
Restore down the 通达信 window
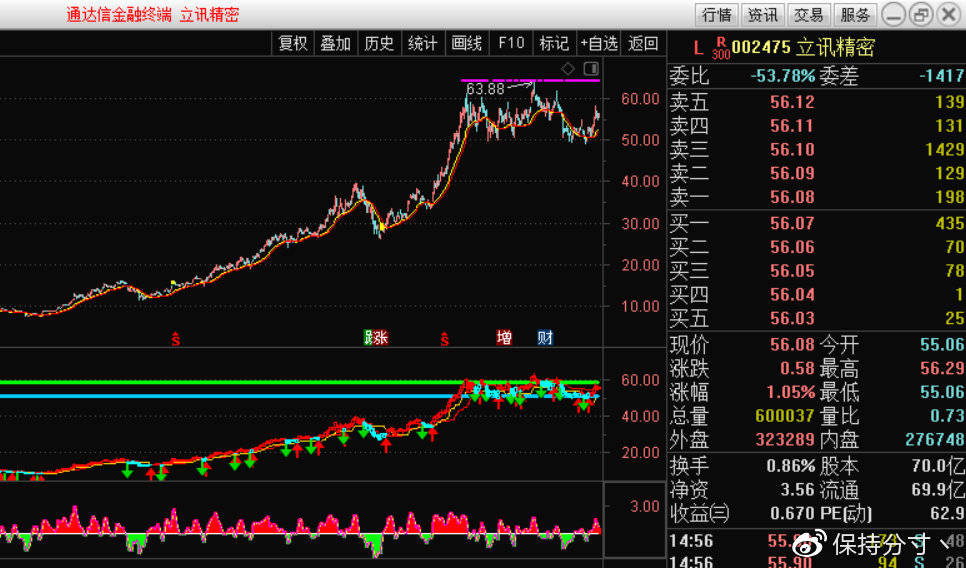[922, 15]
